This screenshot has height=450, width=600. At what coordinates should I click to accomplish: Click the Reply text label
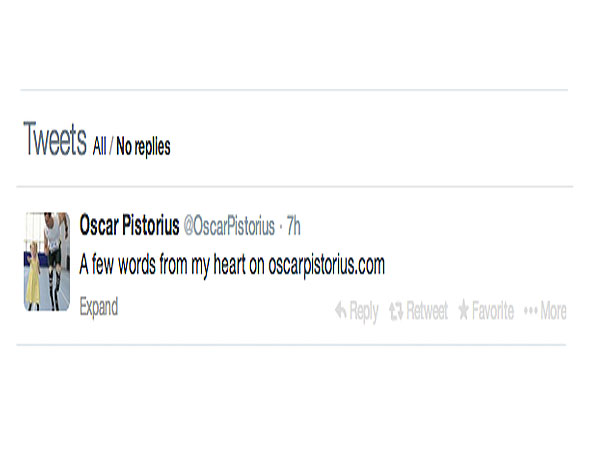364,311
